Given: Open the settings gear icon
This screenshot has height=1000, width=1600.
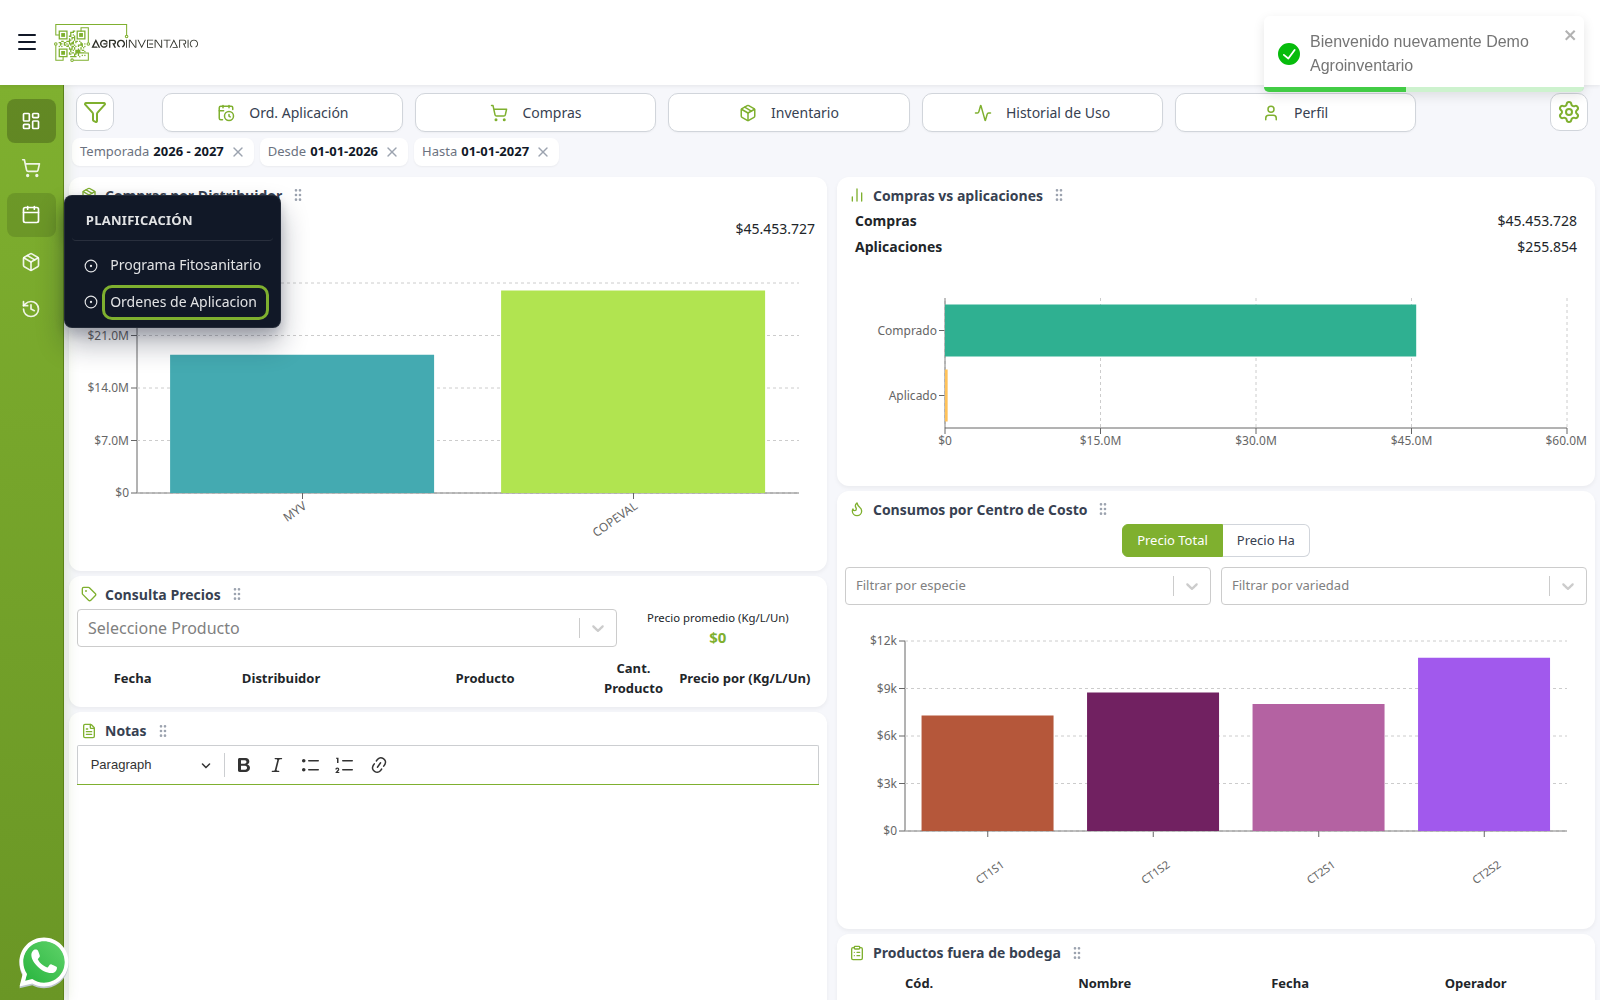Looking at the screenshot, I should click(1568, 112).
